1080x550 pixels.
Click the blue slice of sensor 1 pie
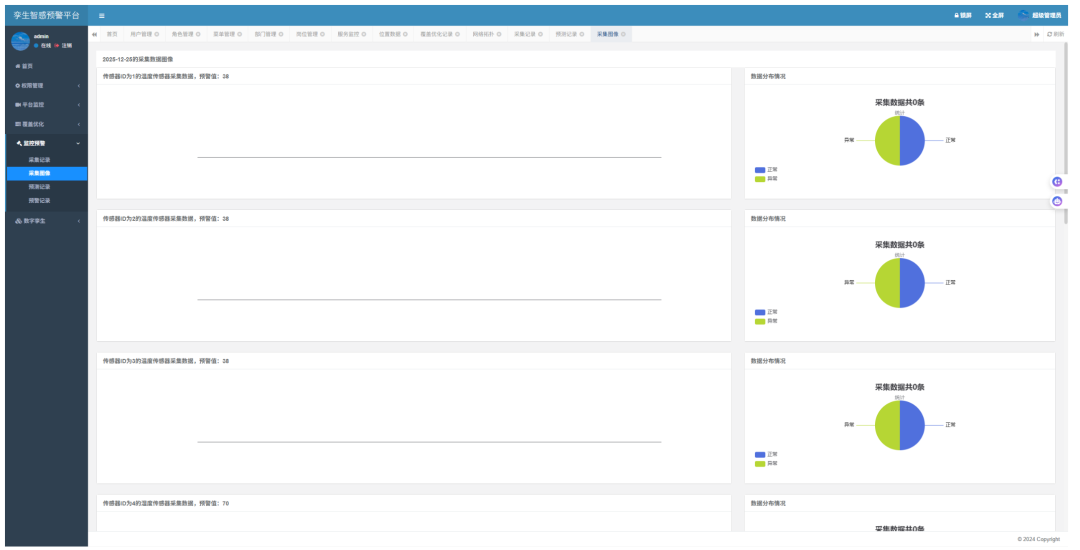pos(912,140)
